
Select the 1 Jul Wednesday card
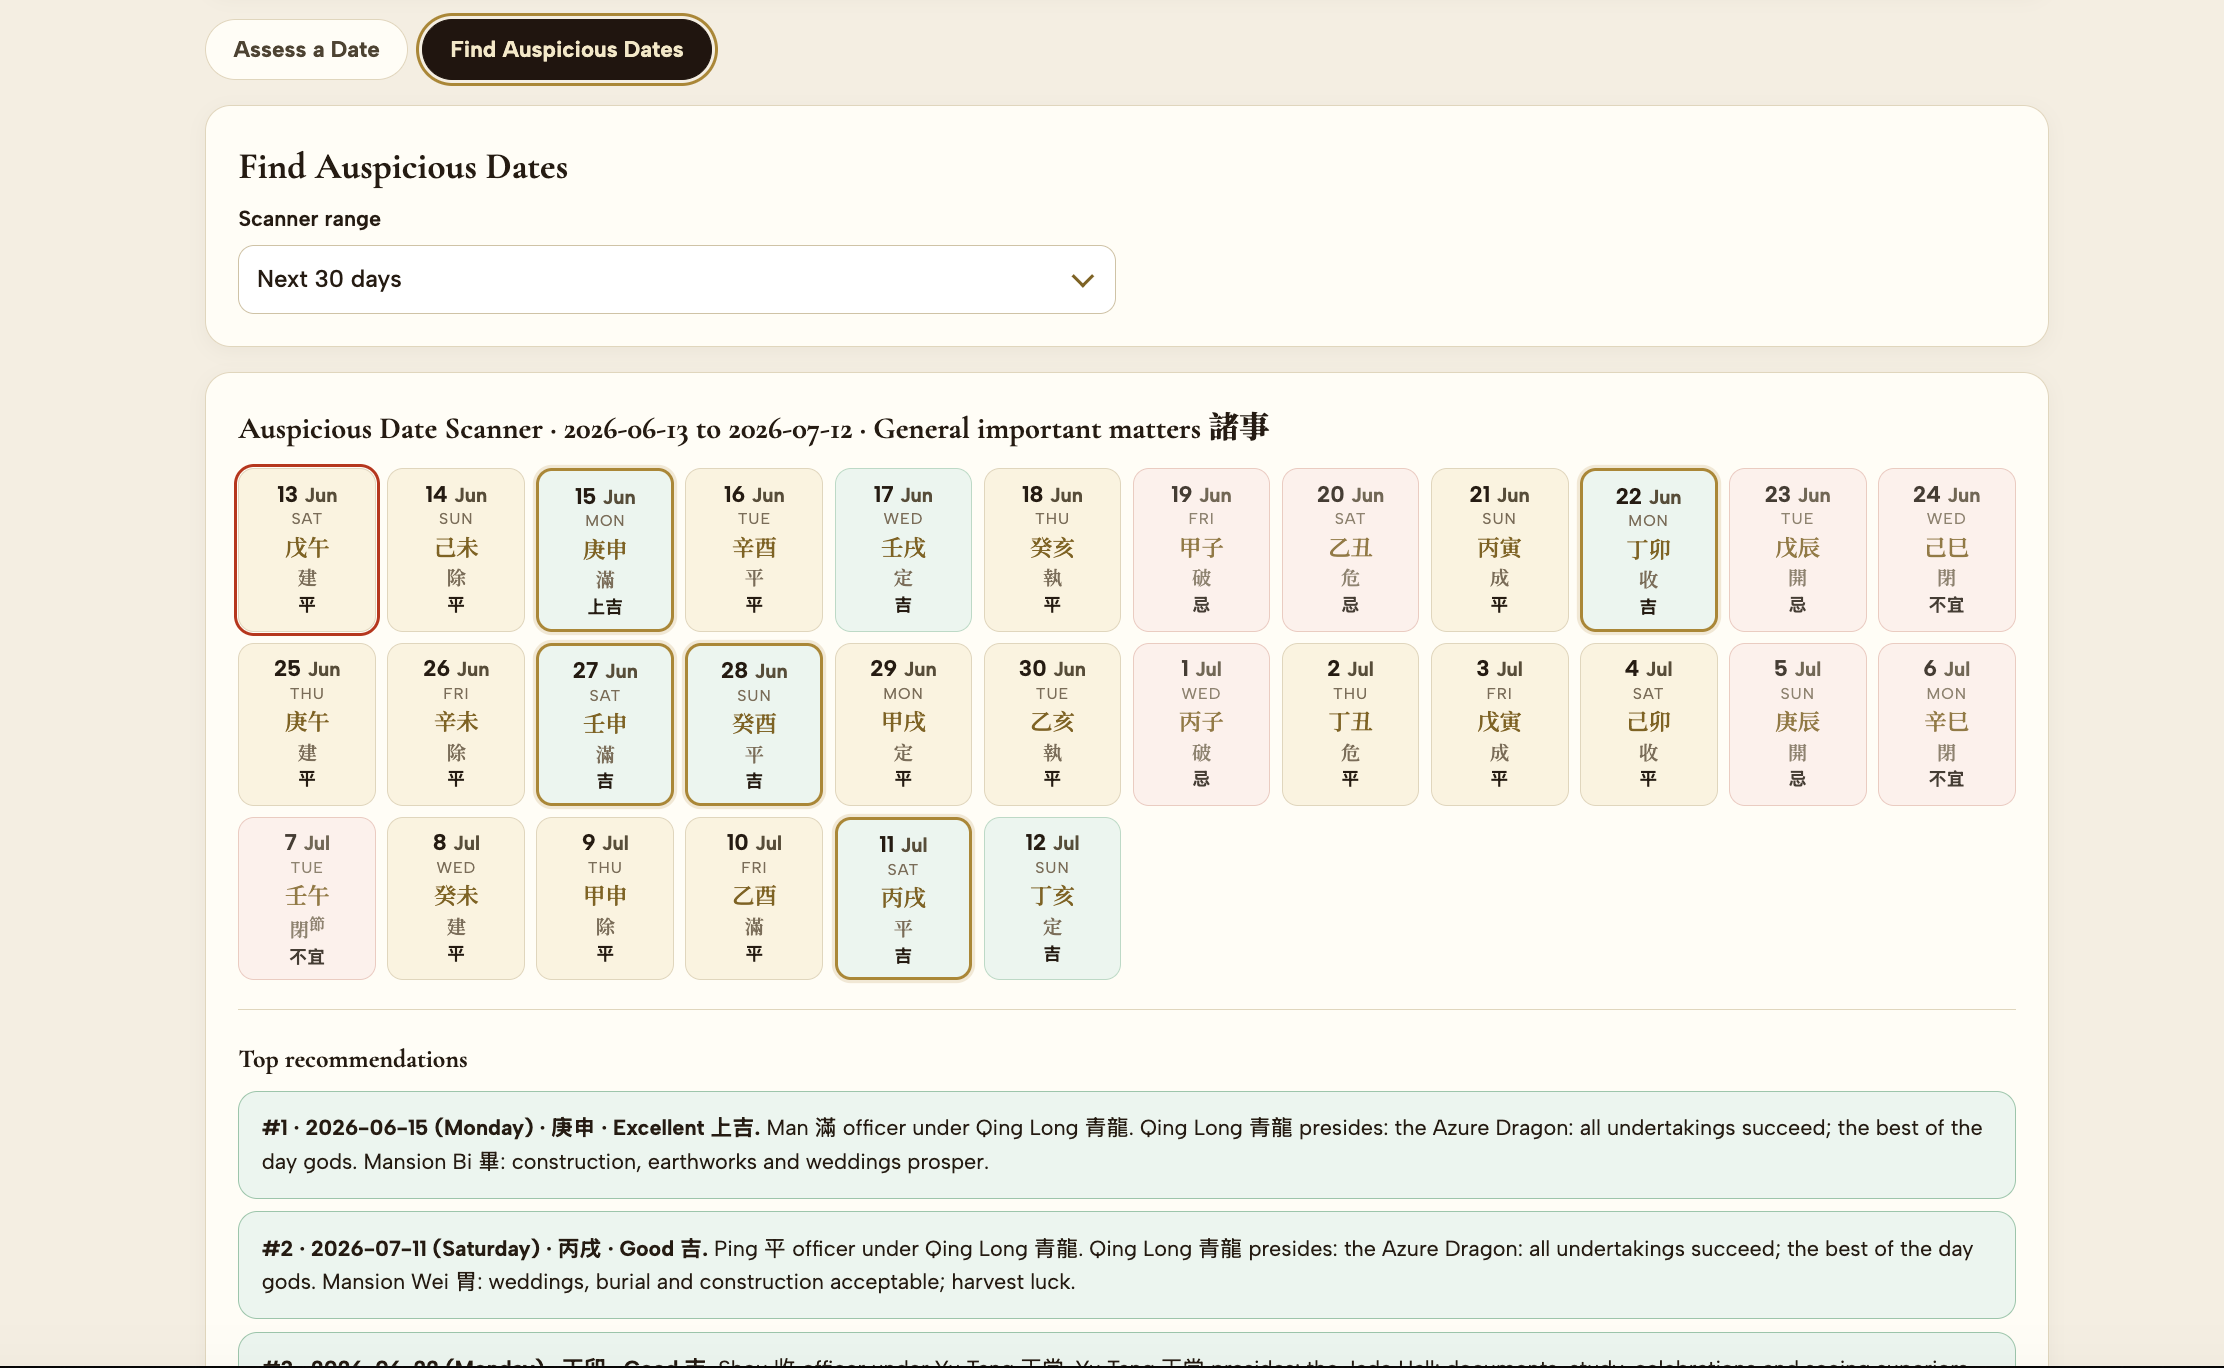[1201, 724]
